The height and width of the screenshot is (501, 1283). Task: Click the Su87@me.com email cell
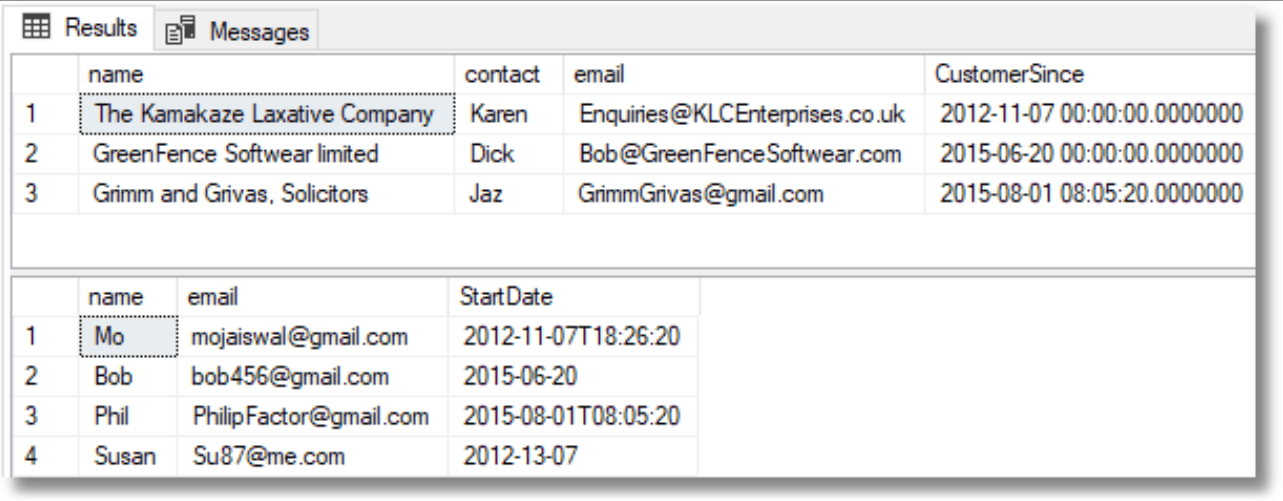(312, 457)
